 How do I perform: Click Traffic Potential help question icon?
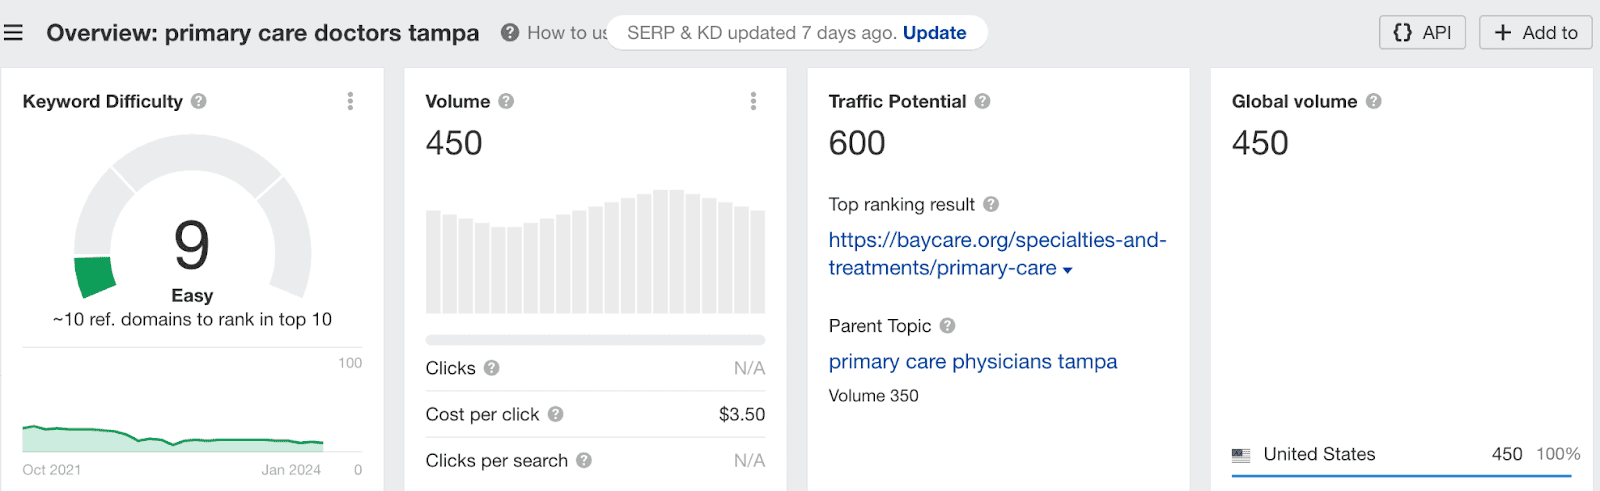(x=982, y=101)
